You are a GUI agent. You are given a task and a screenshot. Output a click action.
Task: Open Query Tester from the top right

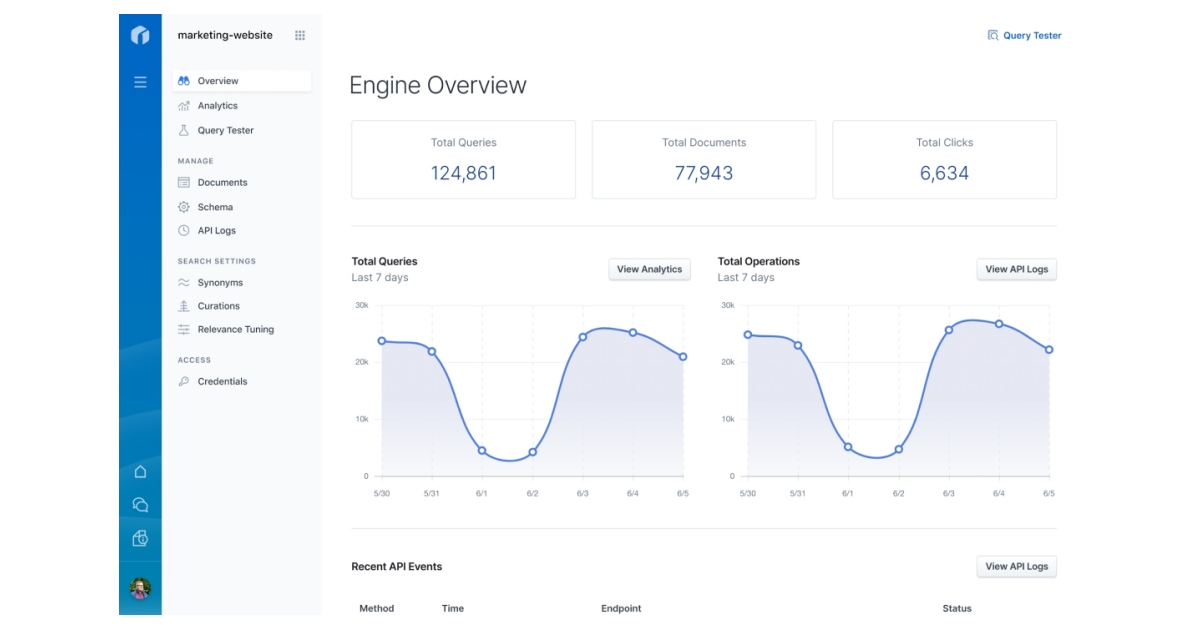click(x=1022, y=34)
